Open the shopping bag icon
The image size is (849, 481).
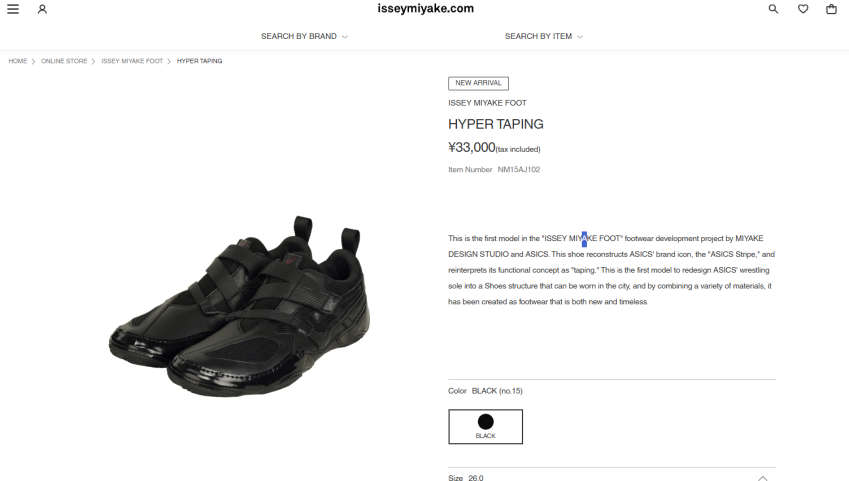click(x=831, y=9)
